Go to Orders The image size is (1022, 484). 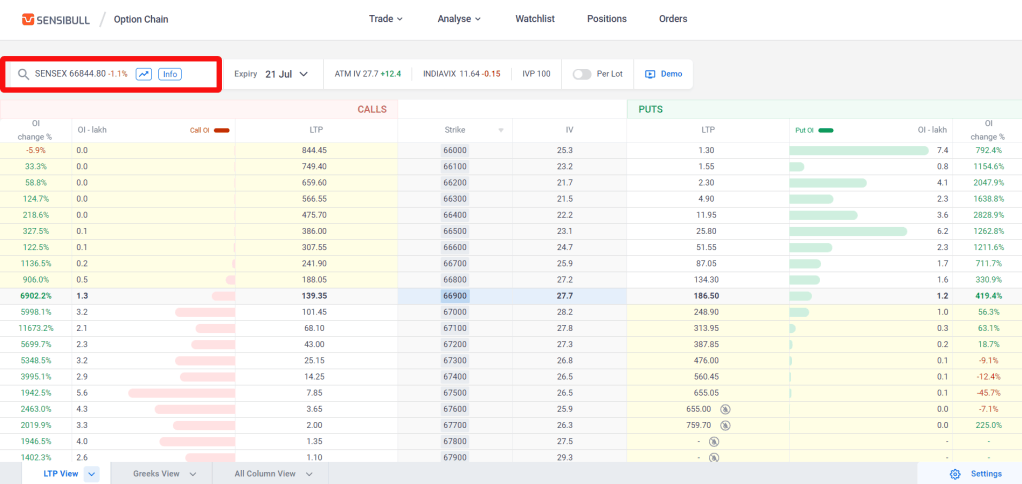pyautogui.click(x=673, y=19)
